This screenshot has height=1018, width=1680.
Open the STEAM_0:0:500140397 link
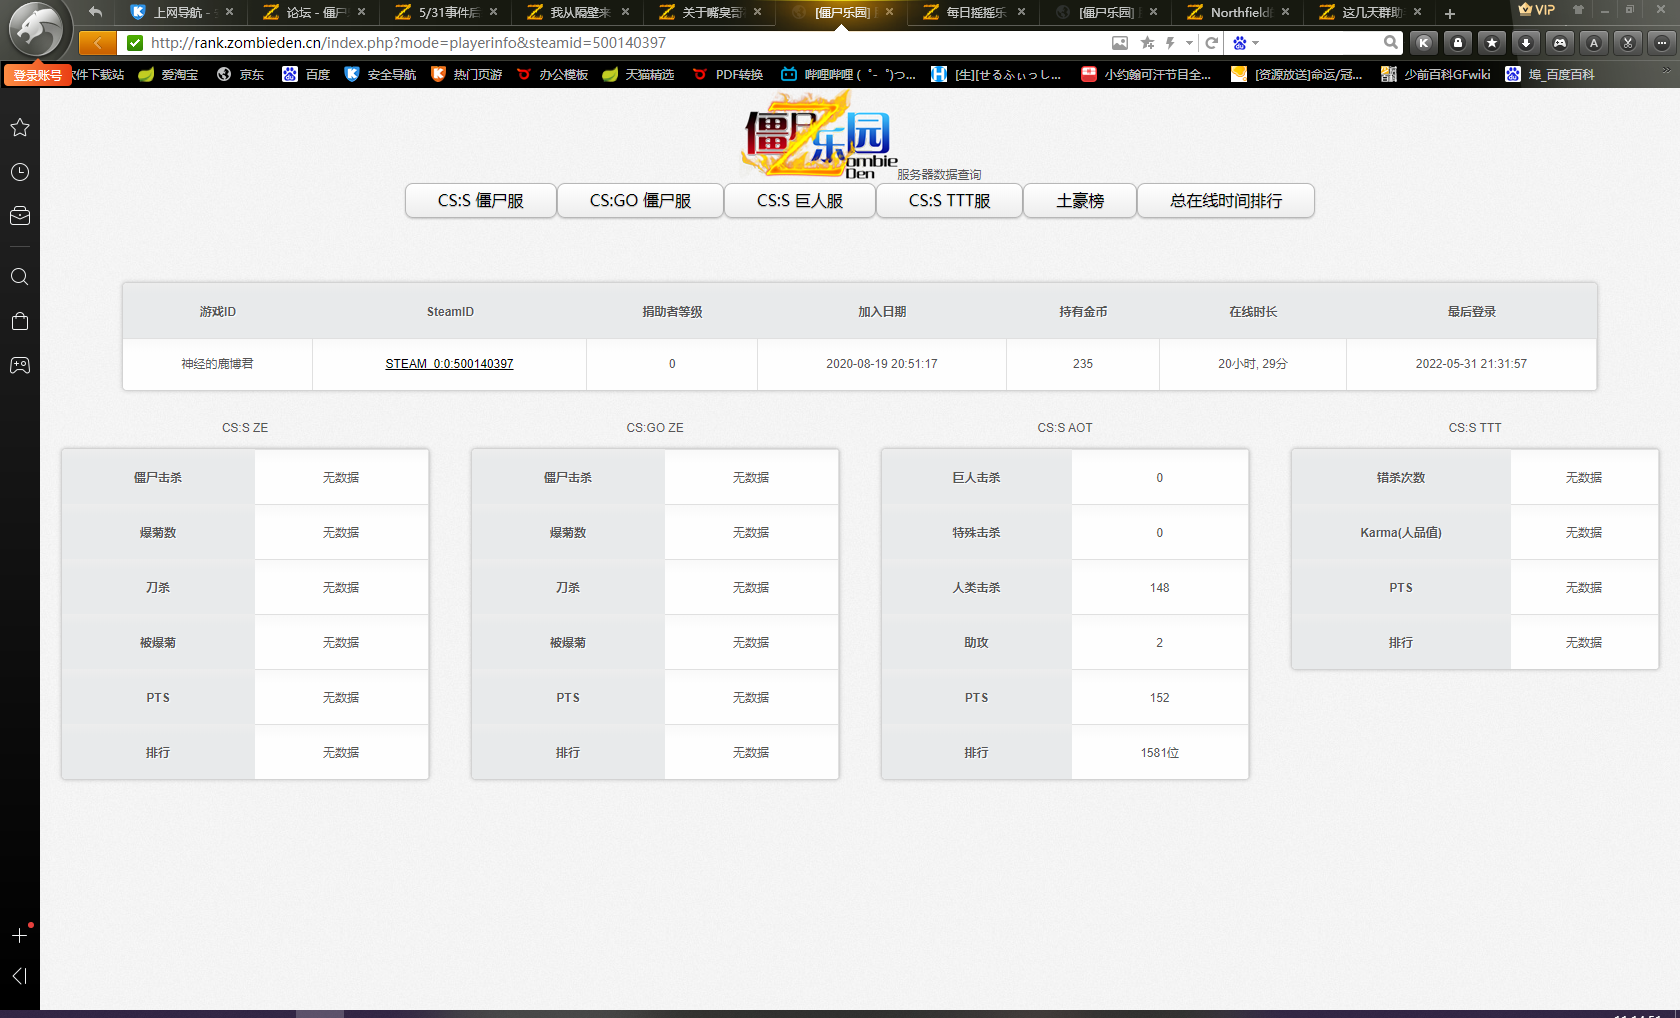tap(449, 364)
